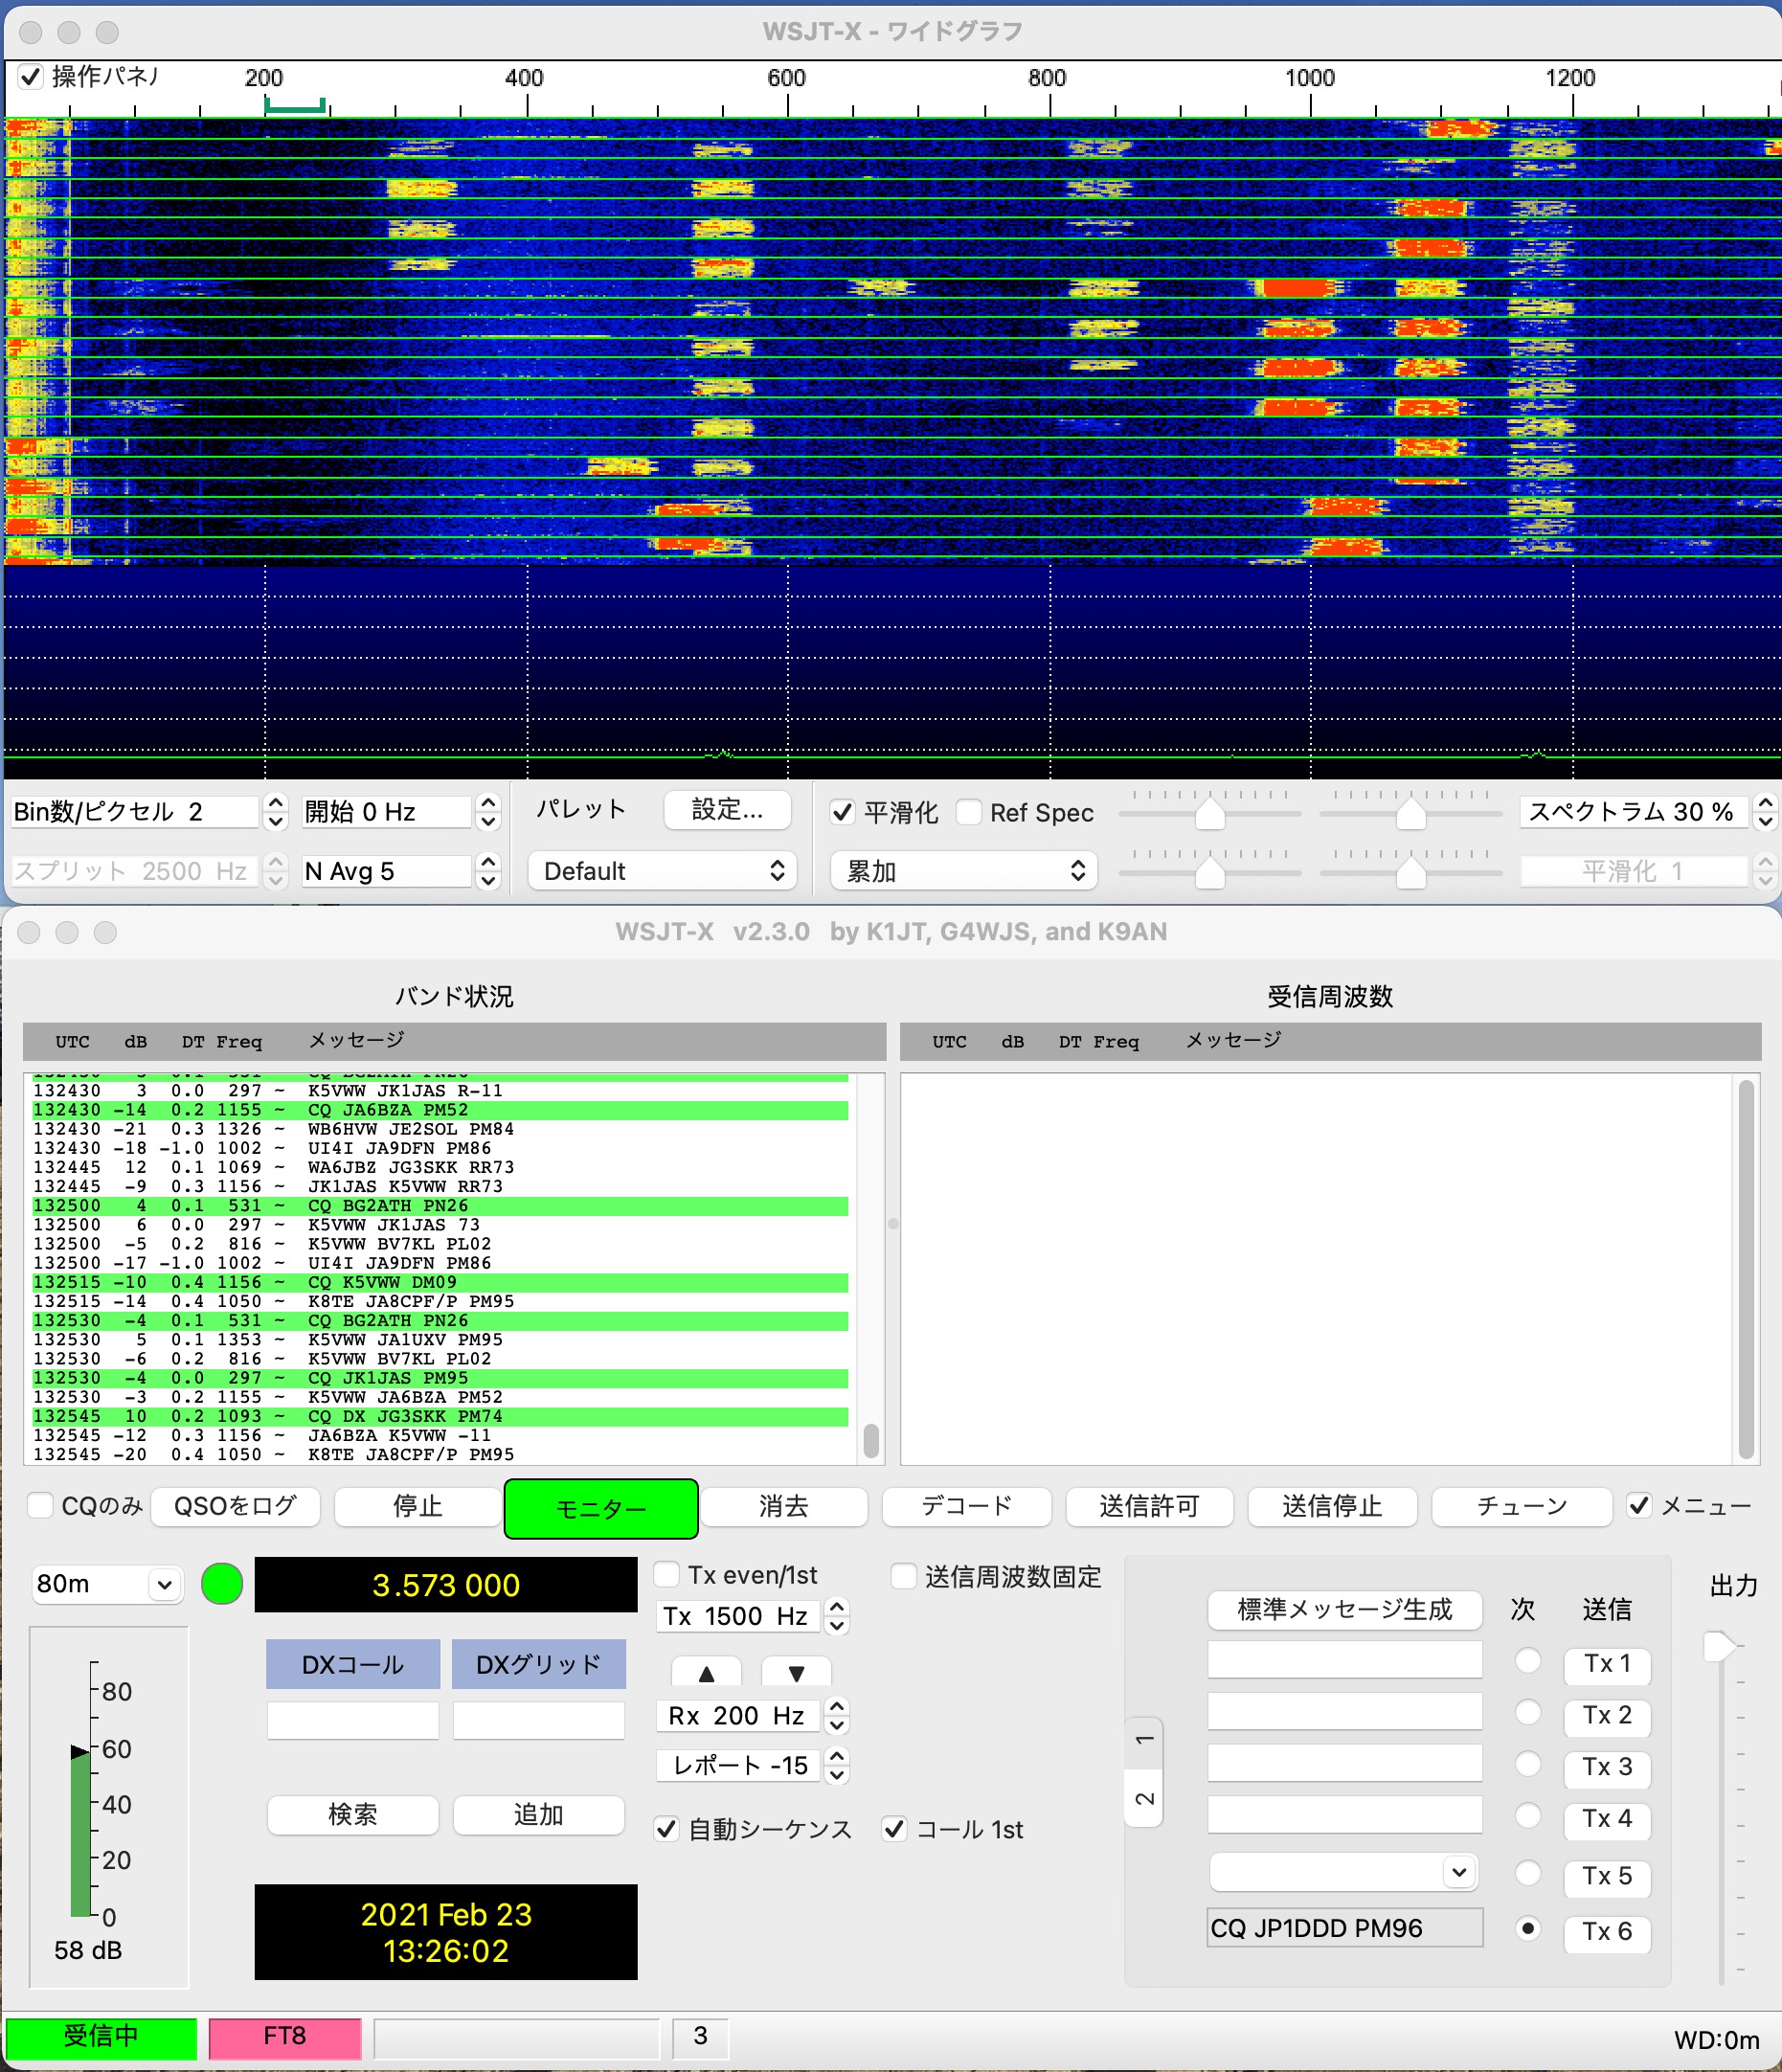Click the 送信停止 button
This screenshot has height=2072, width=1782.
point(1332,1506)
